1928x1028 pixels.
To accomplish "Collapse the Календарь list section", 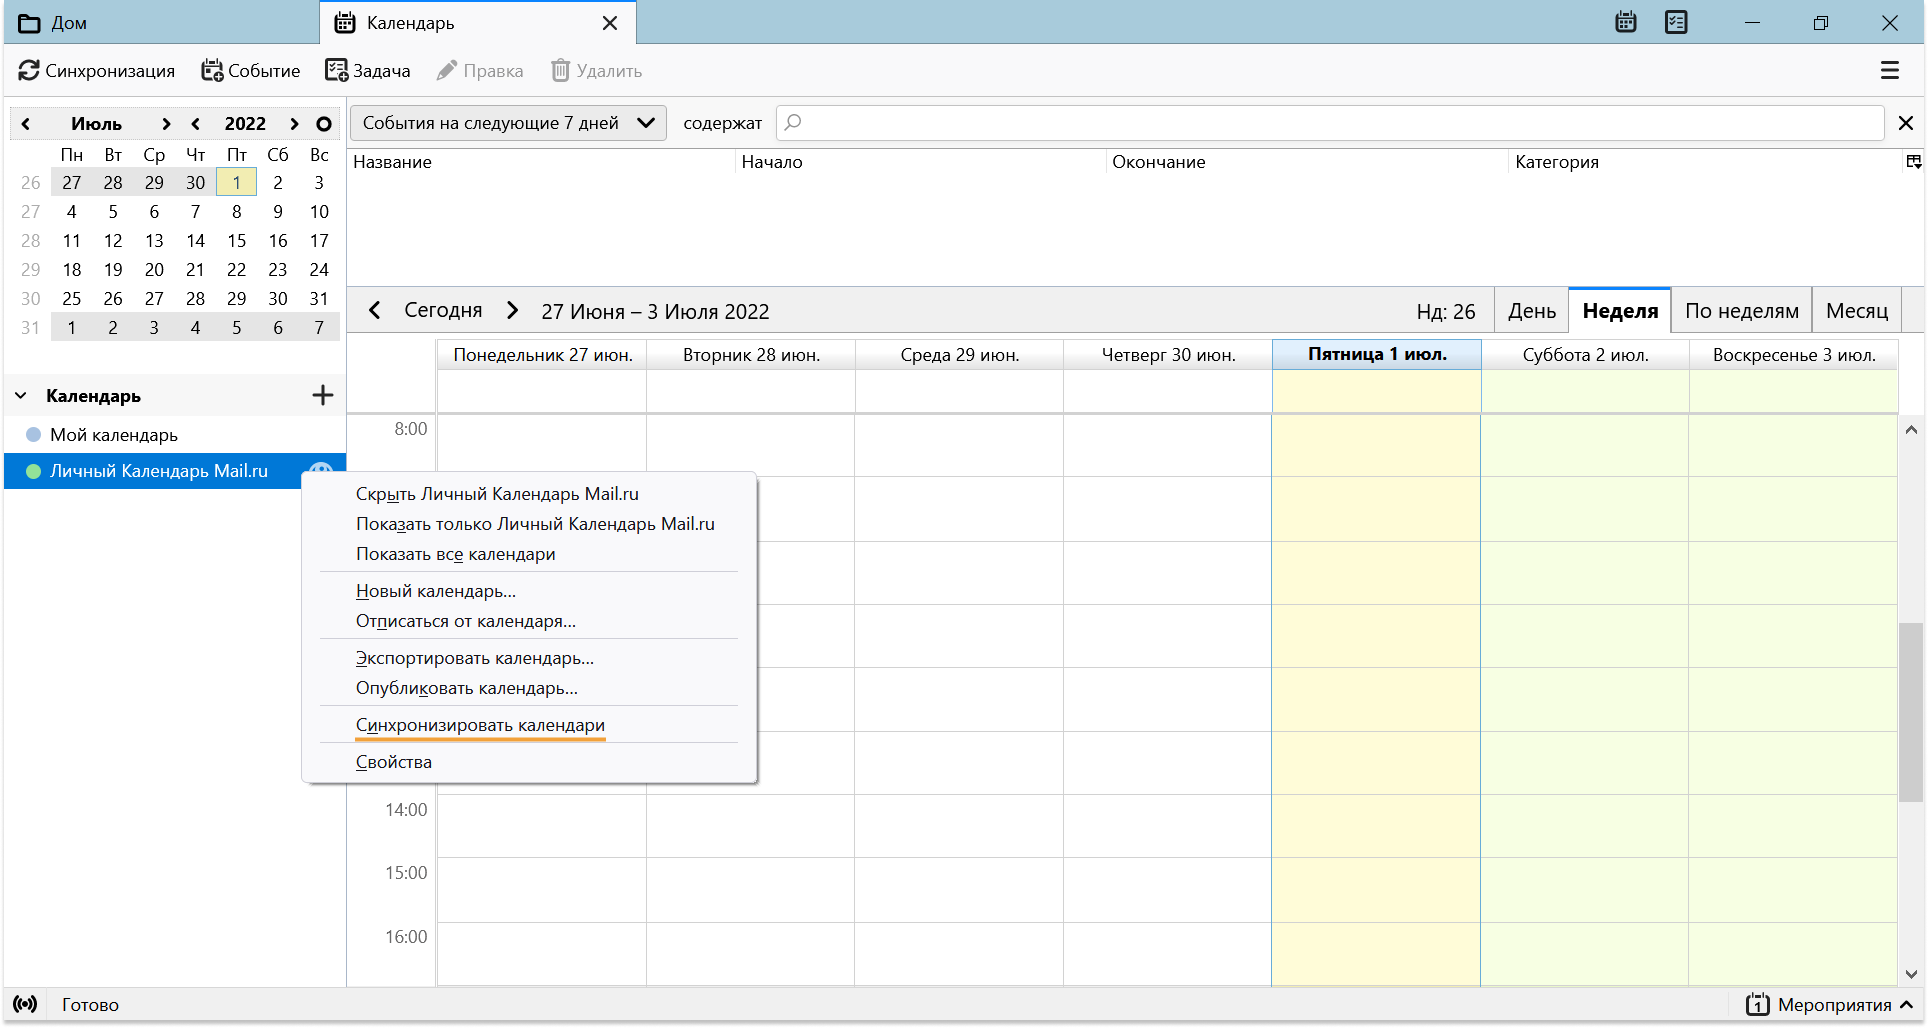I will 20,396.
